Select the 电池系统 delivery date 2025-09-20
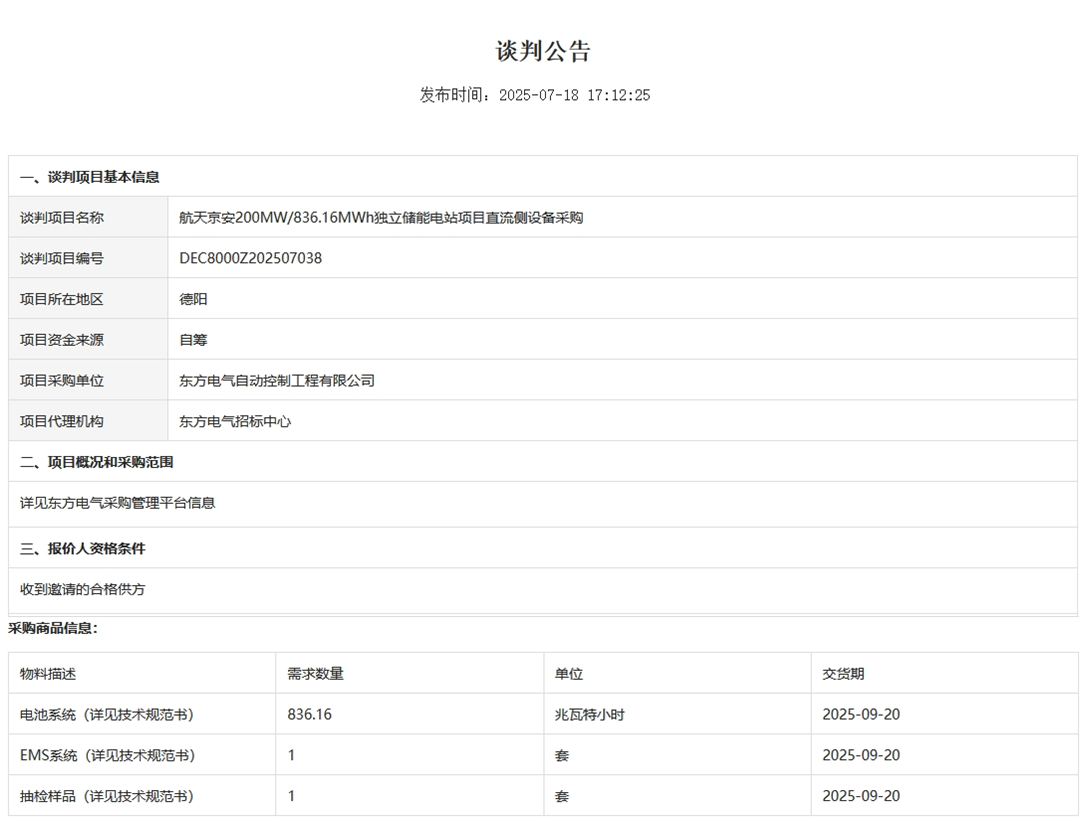Viewport: 1082px width, 820px height. [860, 714]
